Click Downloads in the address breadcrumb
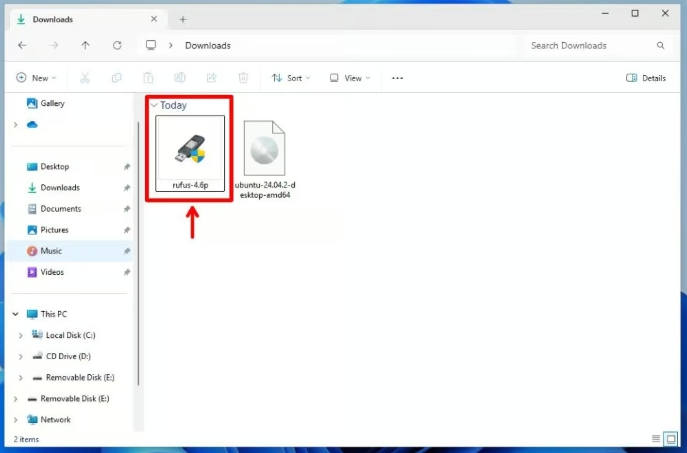The height and width of the screenshot is (453, 687). [x=208, y=46]
